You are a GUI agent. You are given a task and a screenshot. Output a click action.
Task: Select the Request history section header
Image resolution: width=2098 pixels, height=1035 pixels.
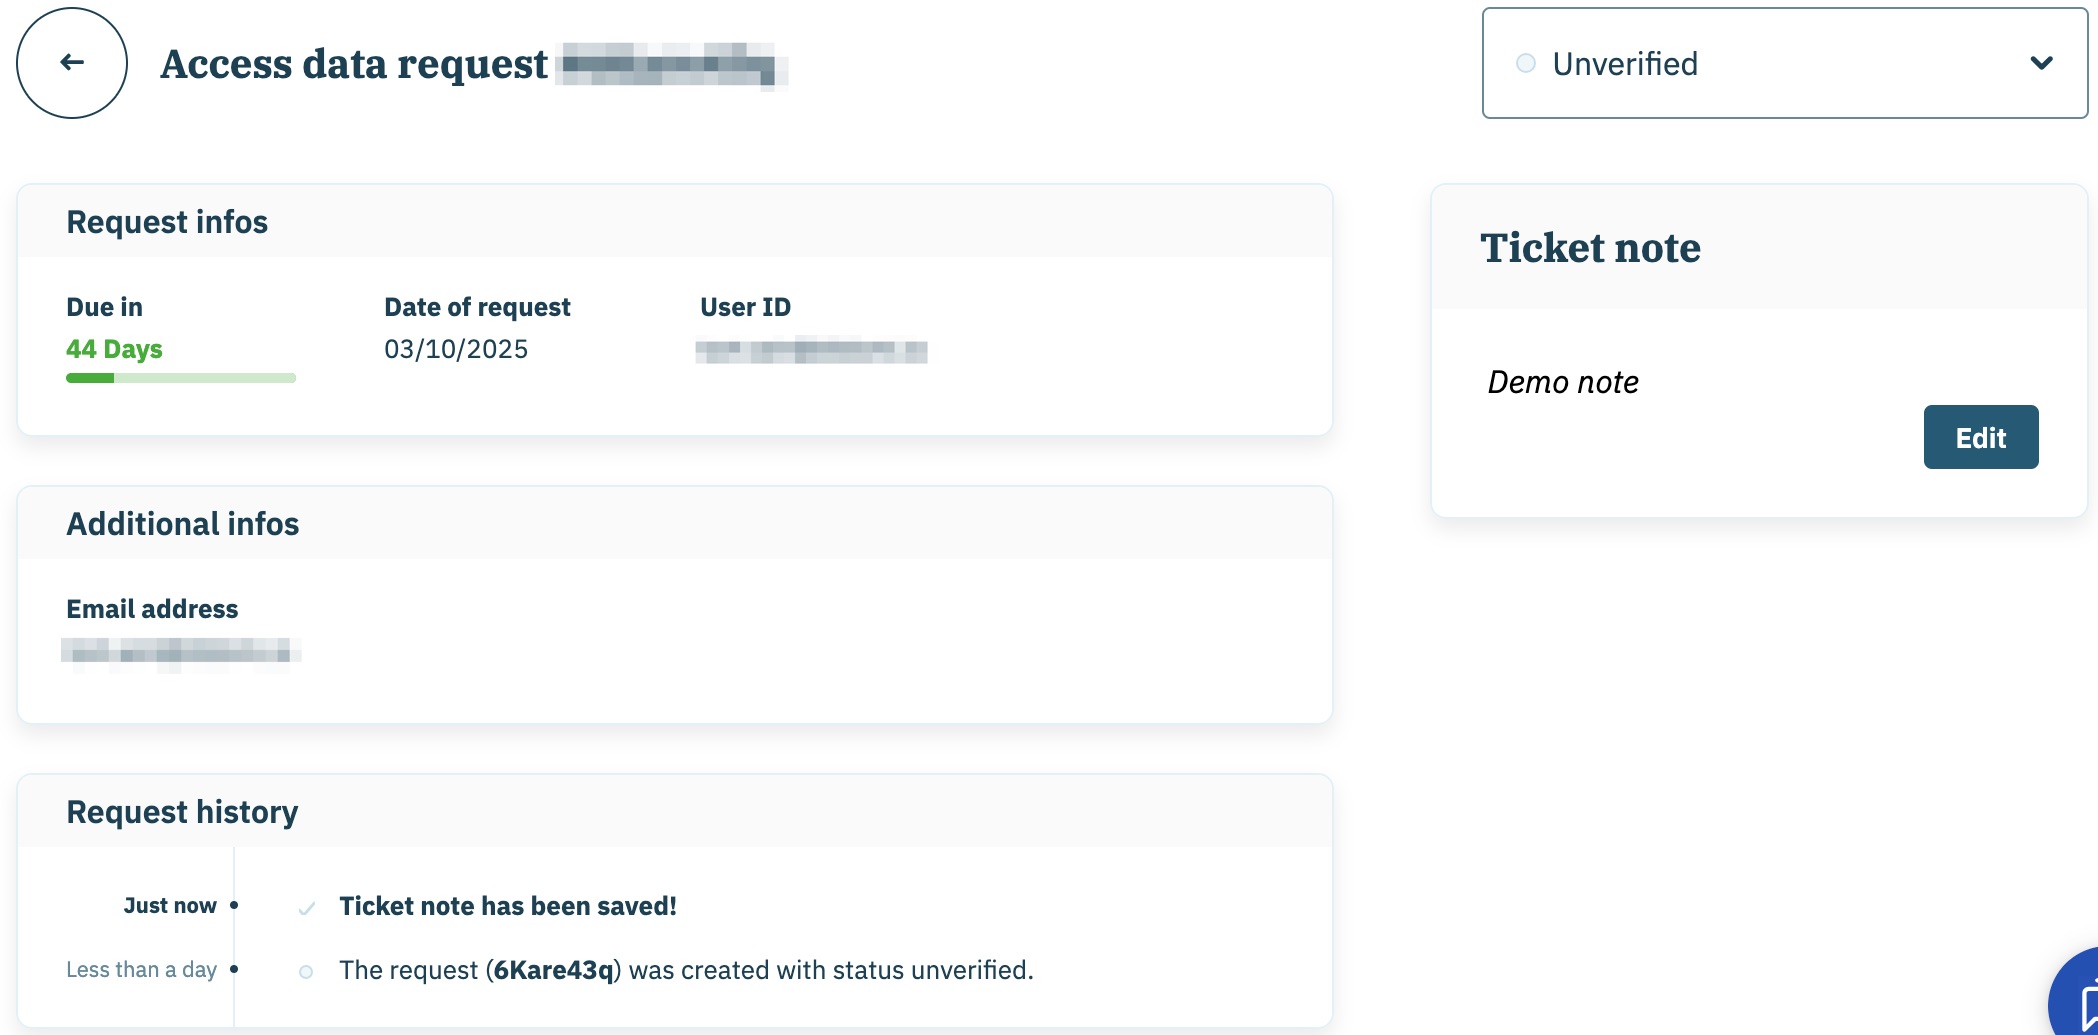click(x=182, y=812)
